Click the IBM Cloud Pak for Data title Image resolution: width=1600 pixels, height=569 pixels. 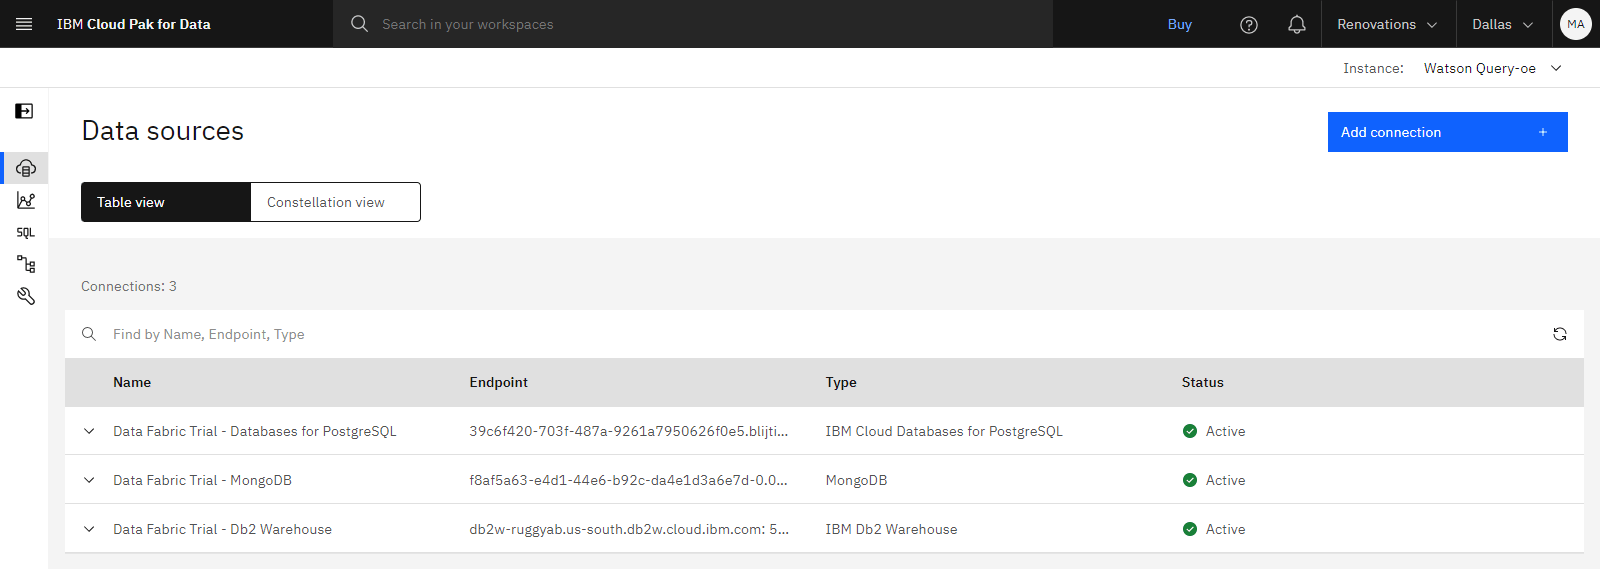pyautogui.click(x=134, y=24)
